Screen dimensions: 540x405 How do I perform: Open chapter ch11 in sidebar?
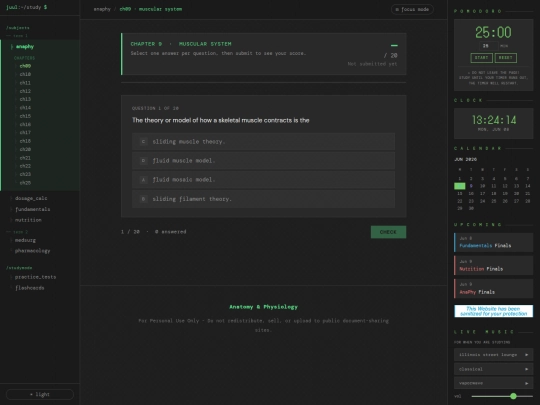pos(25,83)
